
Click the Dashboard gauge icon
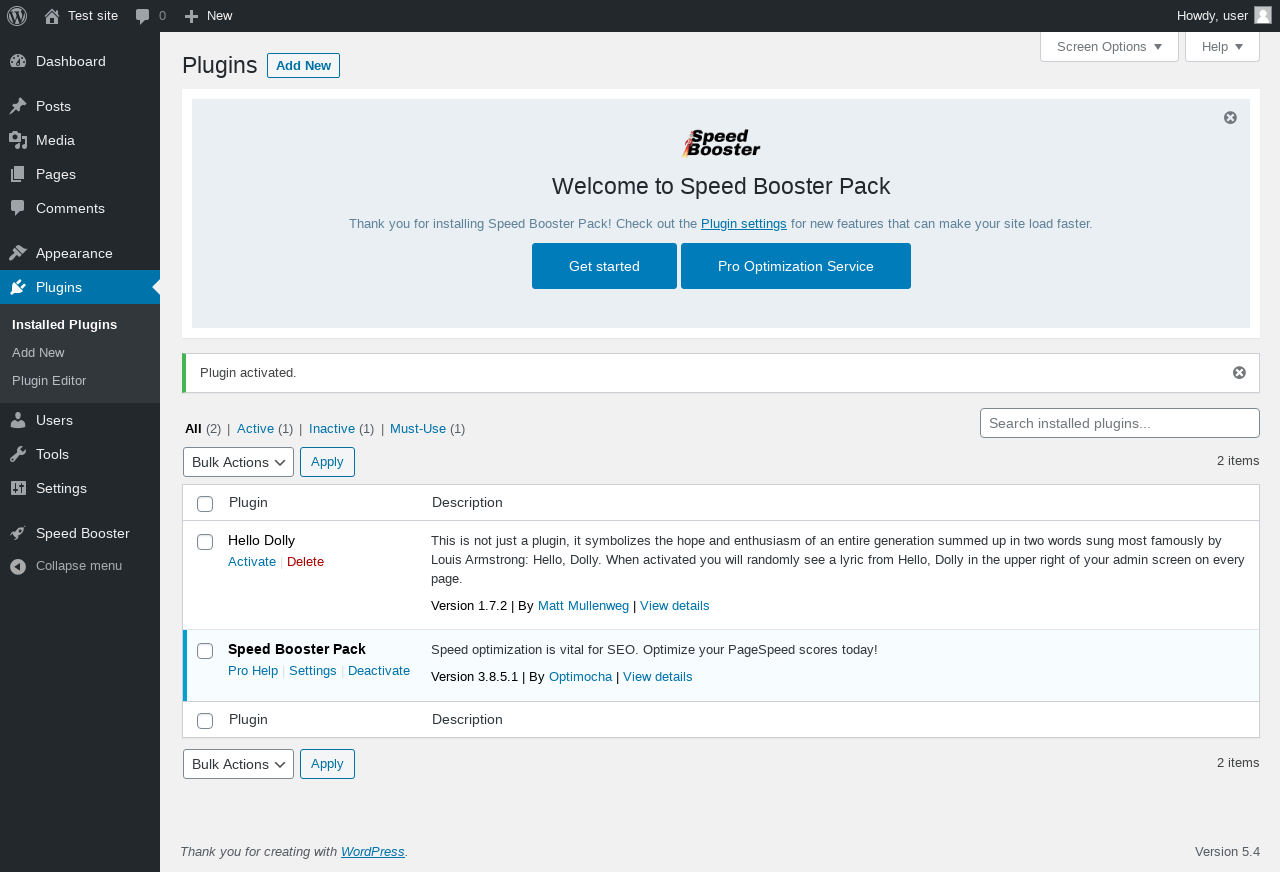[x=18, y=61]
